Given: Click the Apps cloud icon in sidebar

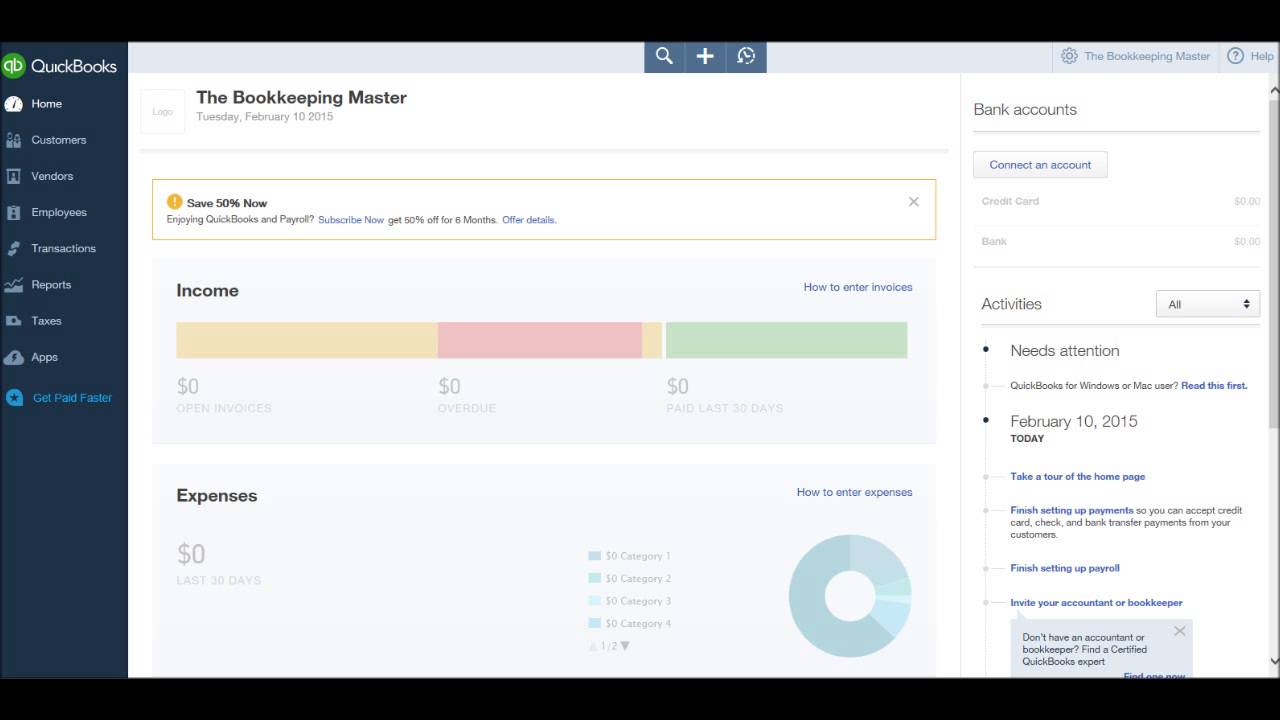Looking at the screenshot, I should (x=13, y=357).
